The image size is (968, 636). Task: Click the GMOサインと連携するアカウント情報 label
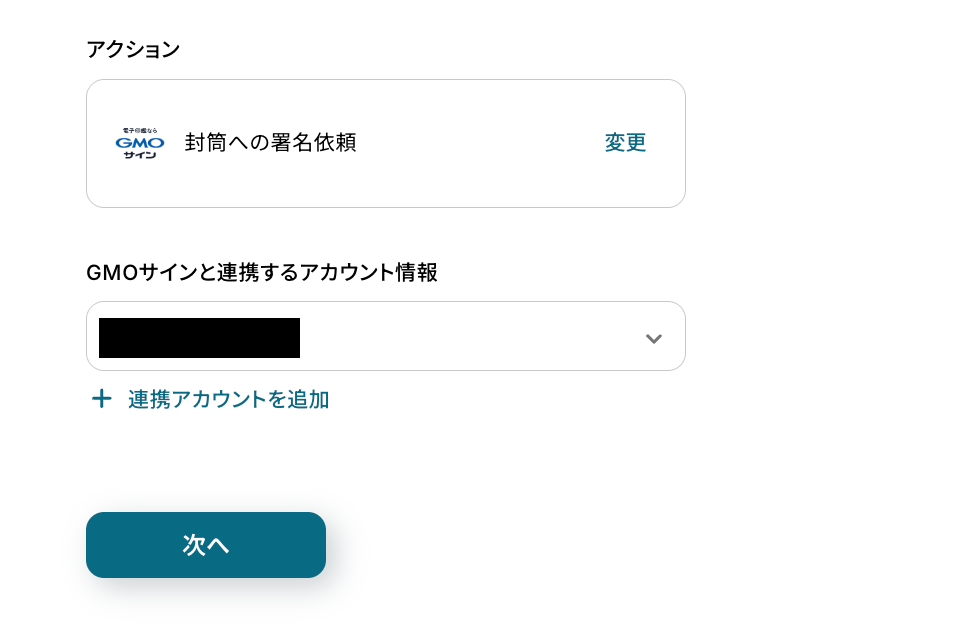click(262, 272)
